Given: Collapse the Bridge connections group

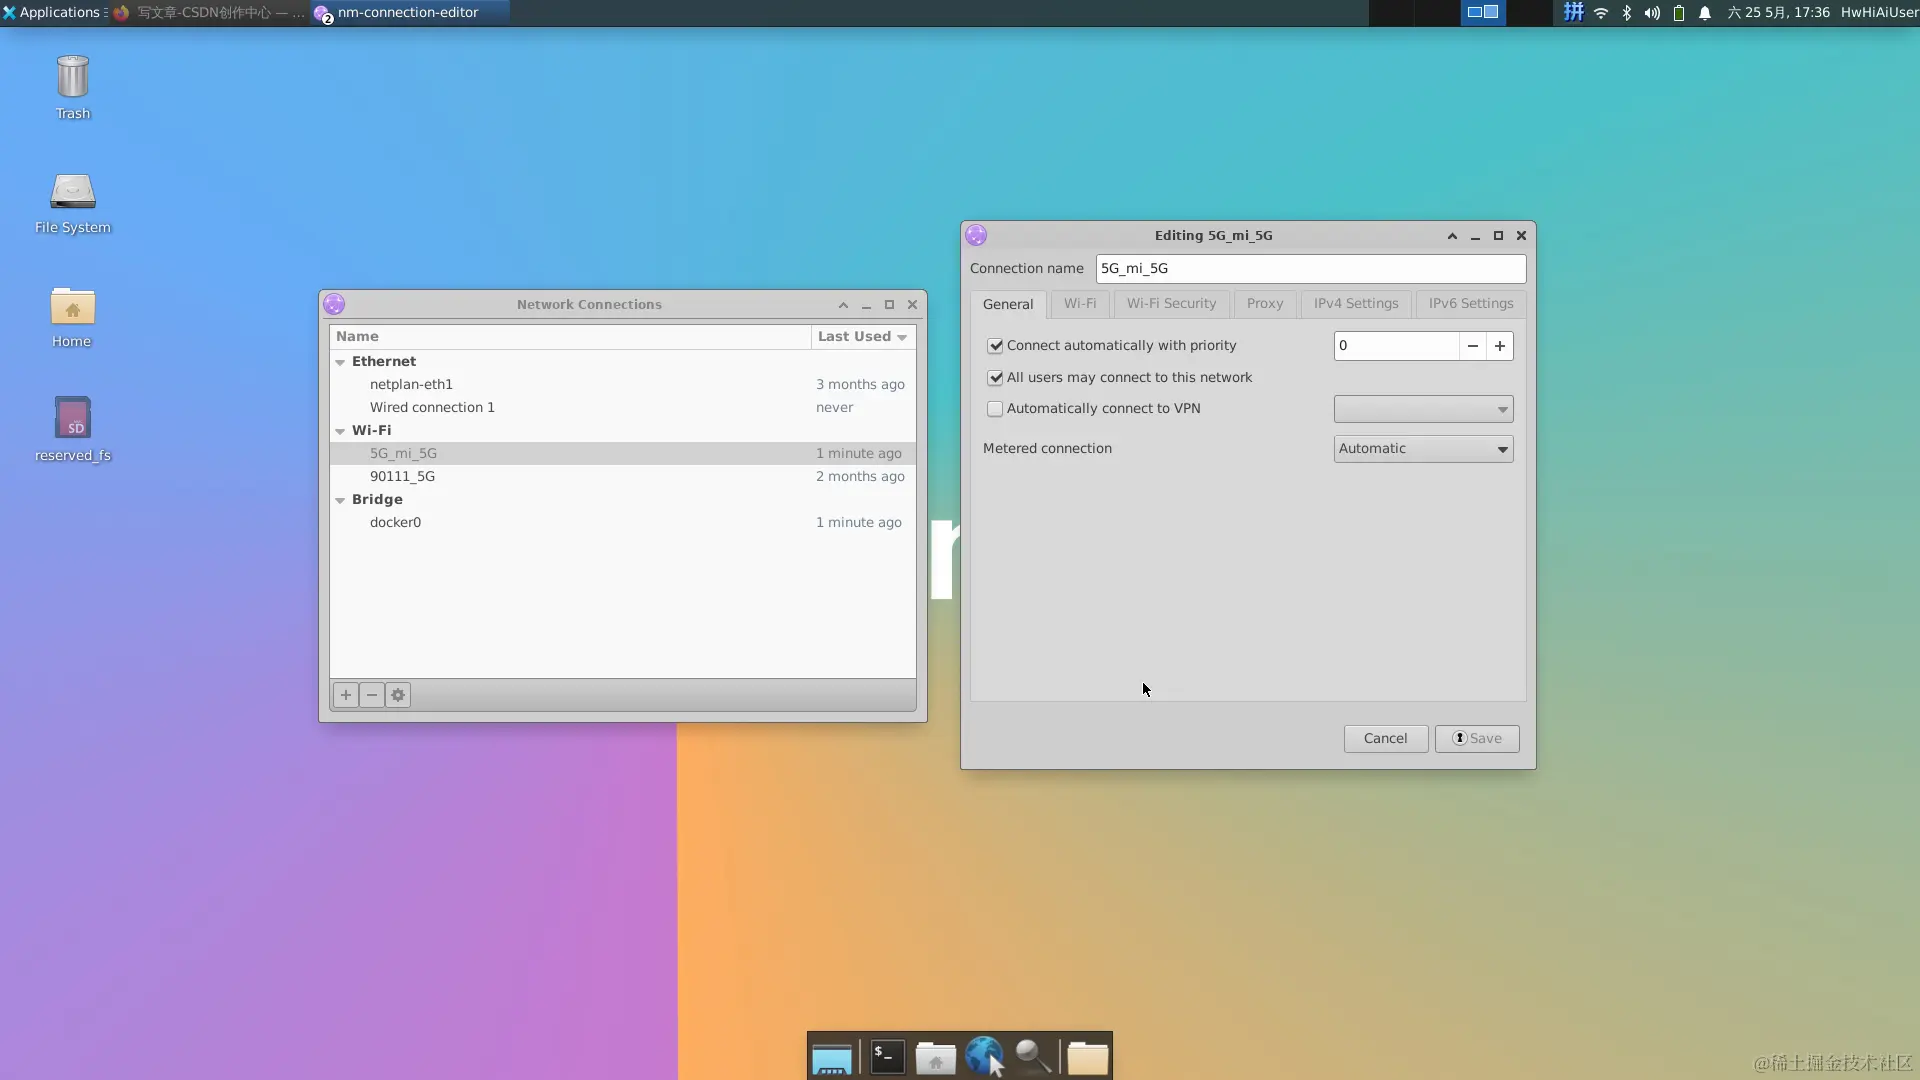Looking at the screenshot, I should (340, 500).
